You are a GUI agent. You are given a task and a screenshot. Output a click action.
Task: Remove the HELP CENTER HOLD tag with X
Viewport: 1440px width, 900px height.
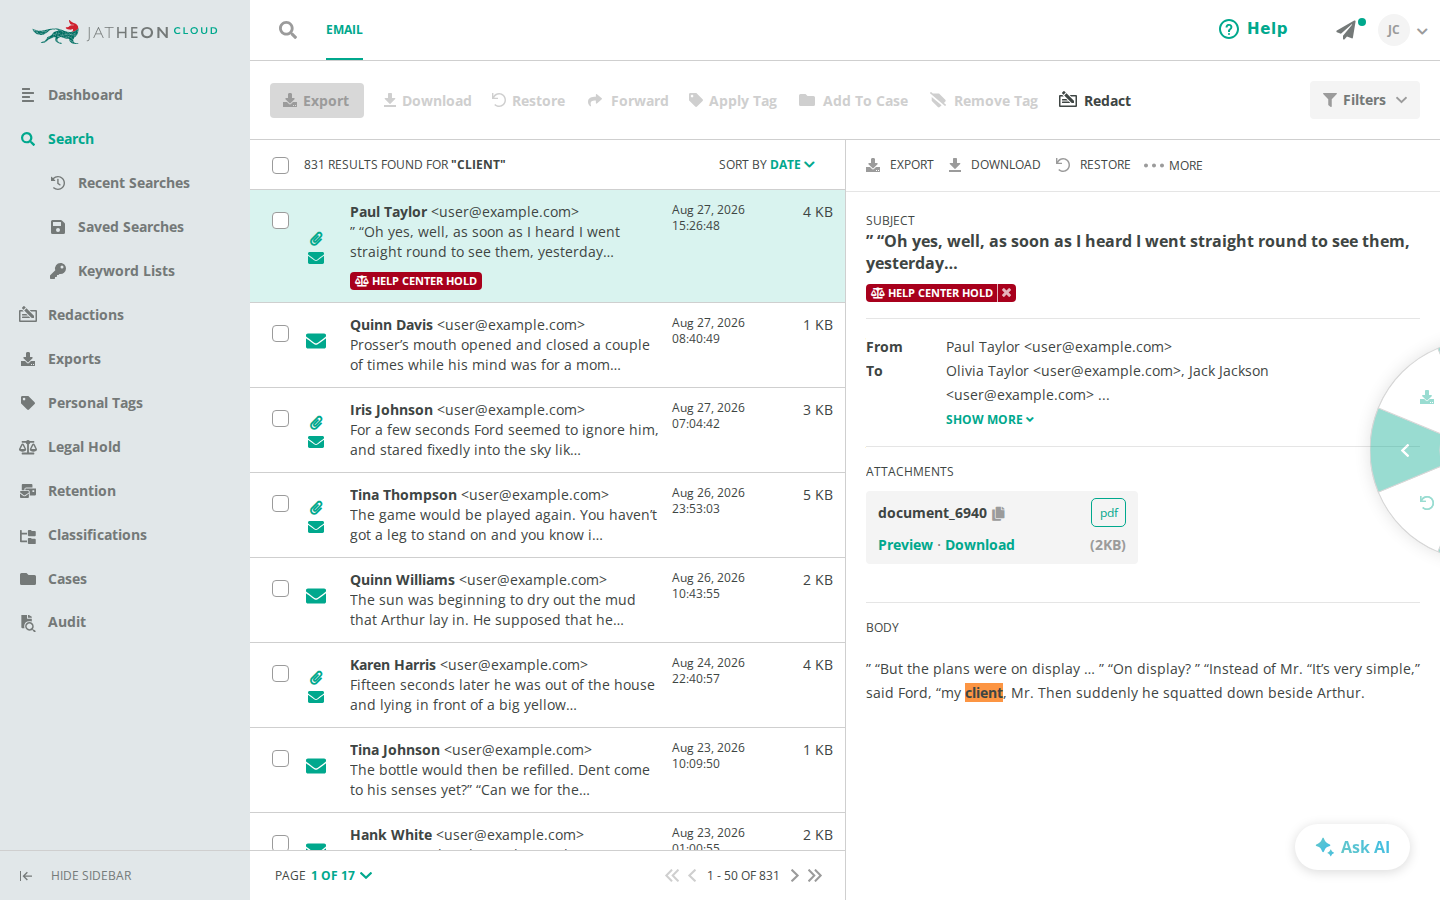(1007, 293)
